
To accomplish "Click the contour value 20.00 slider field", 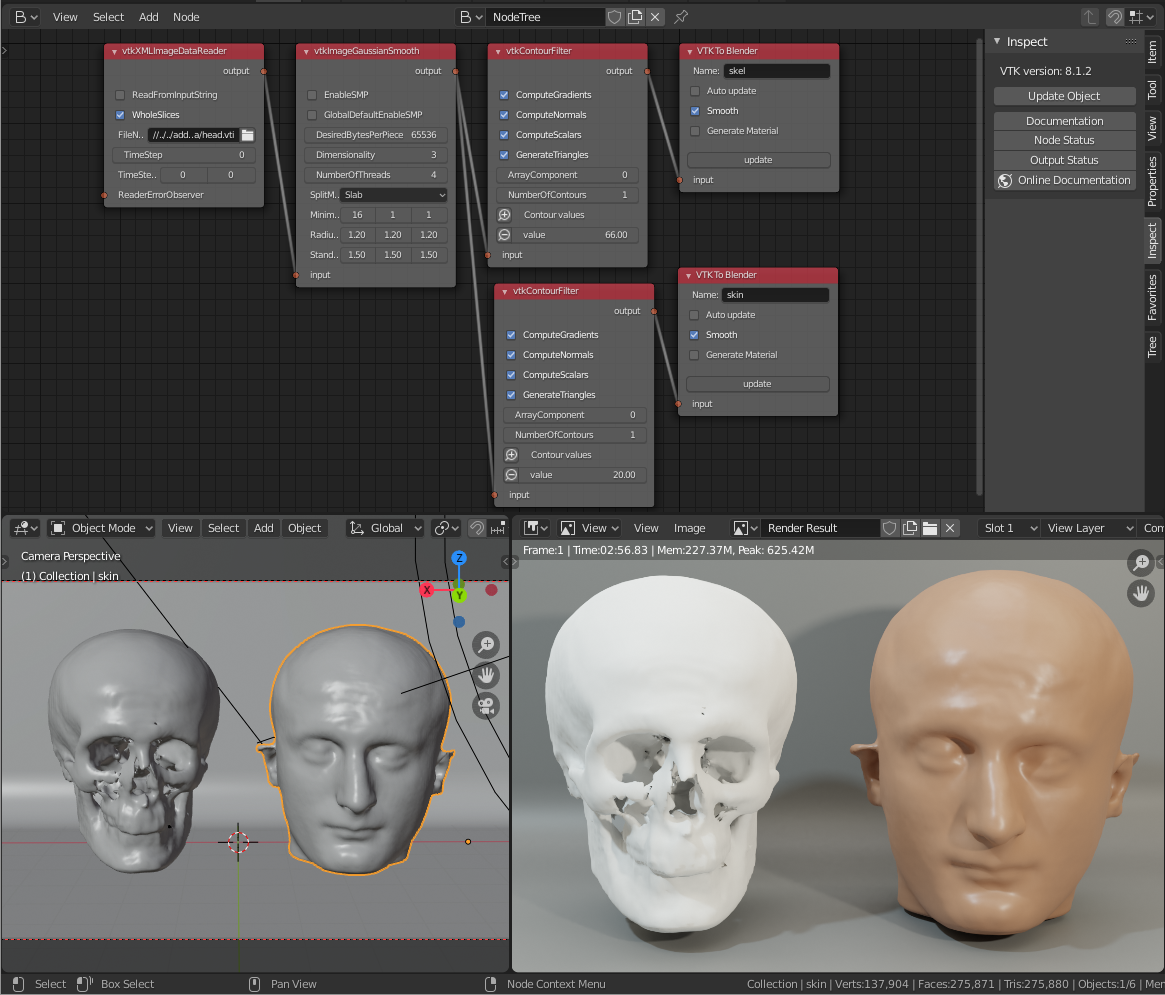I will pos(582,475).
